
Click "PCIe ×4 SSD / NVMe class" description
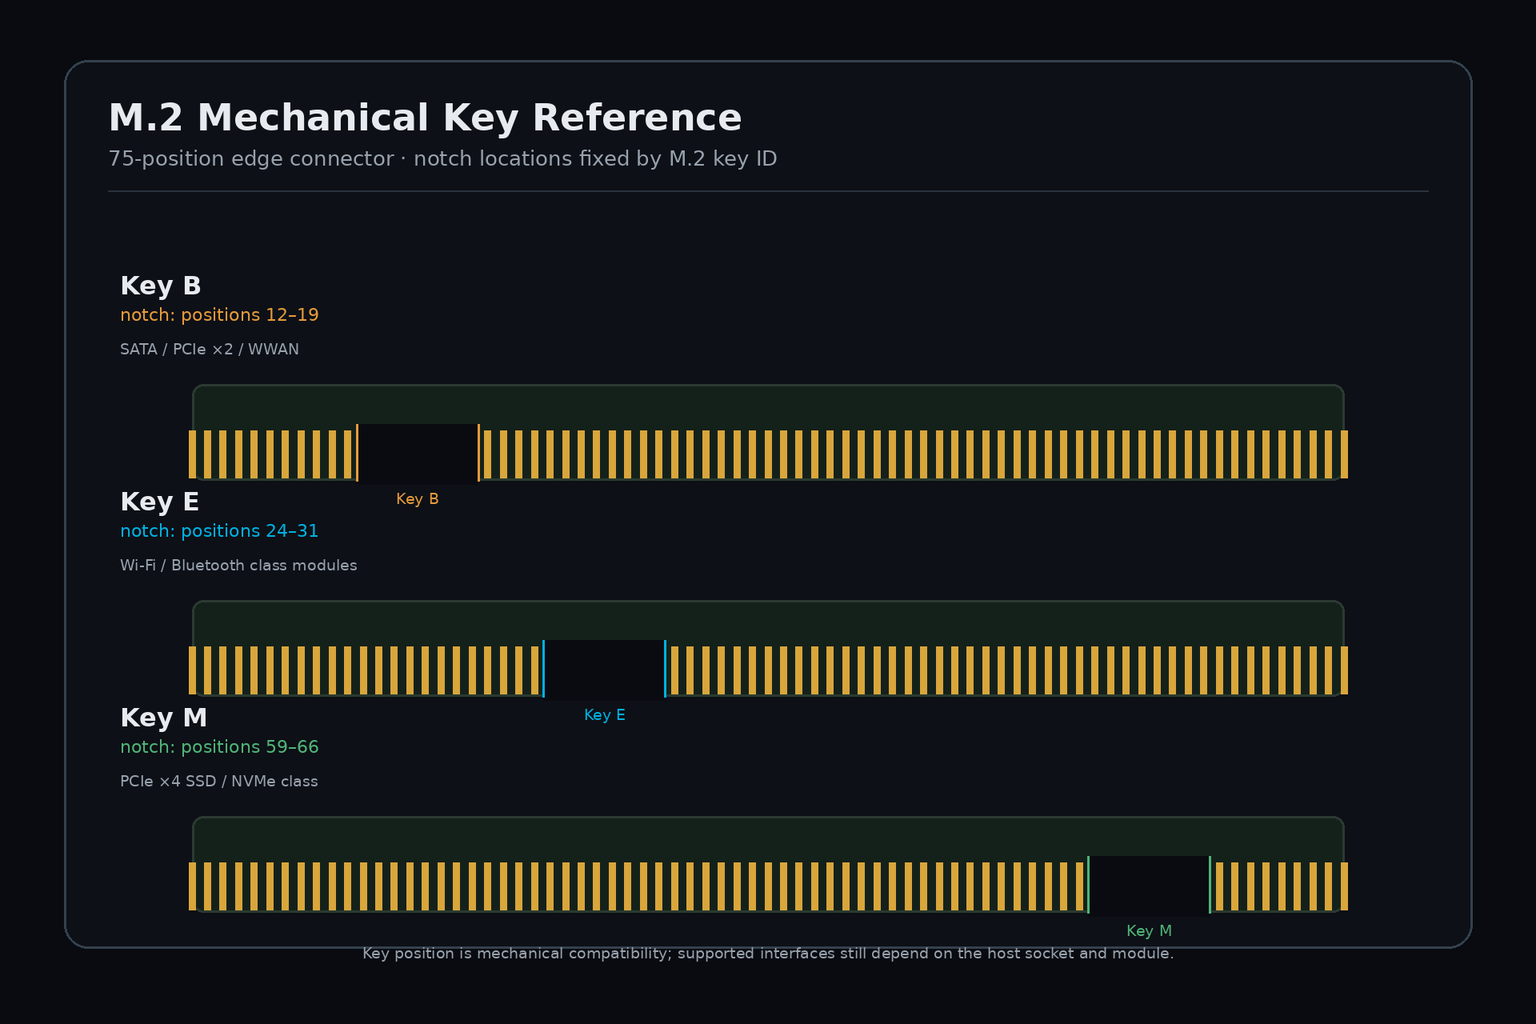(x=219, y=781)
